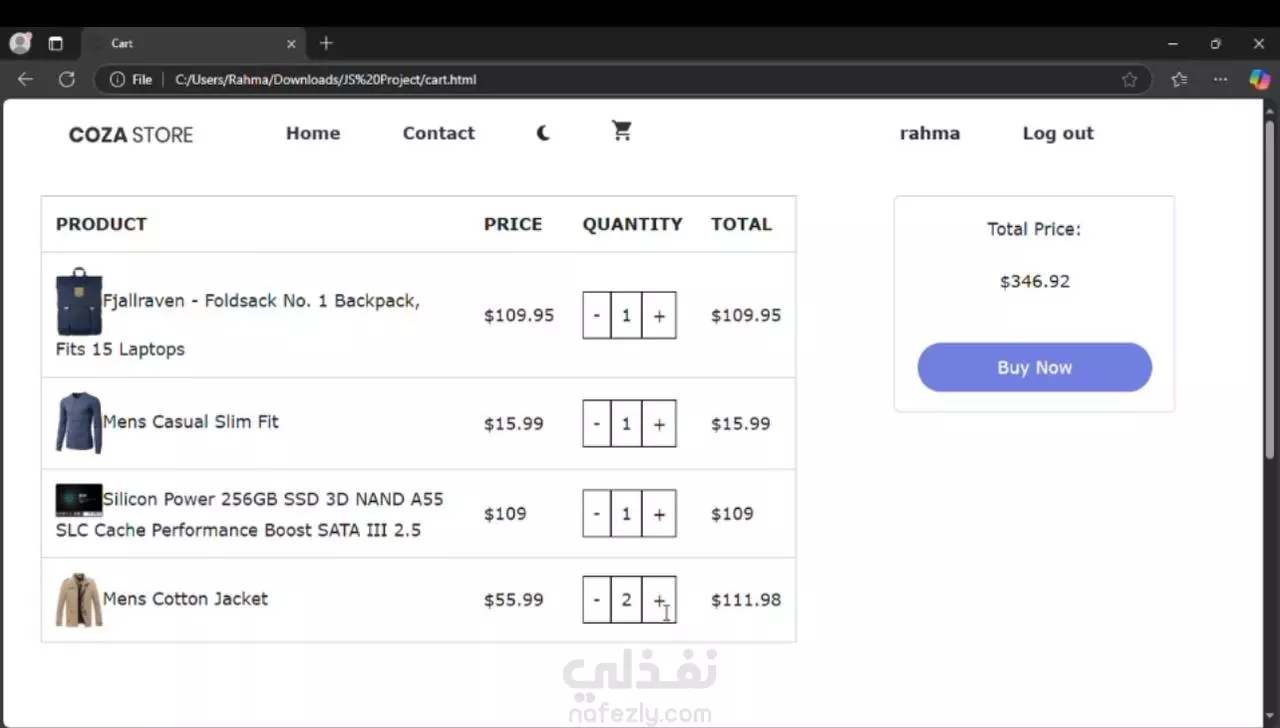Click the Mens Casual Slim Fit name
The width and height of the screenshot is (1280, 728).
pyautogui.click(x=191, y=422)
